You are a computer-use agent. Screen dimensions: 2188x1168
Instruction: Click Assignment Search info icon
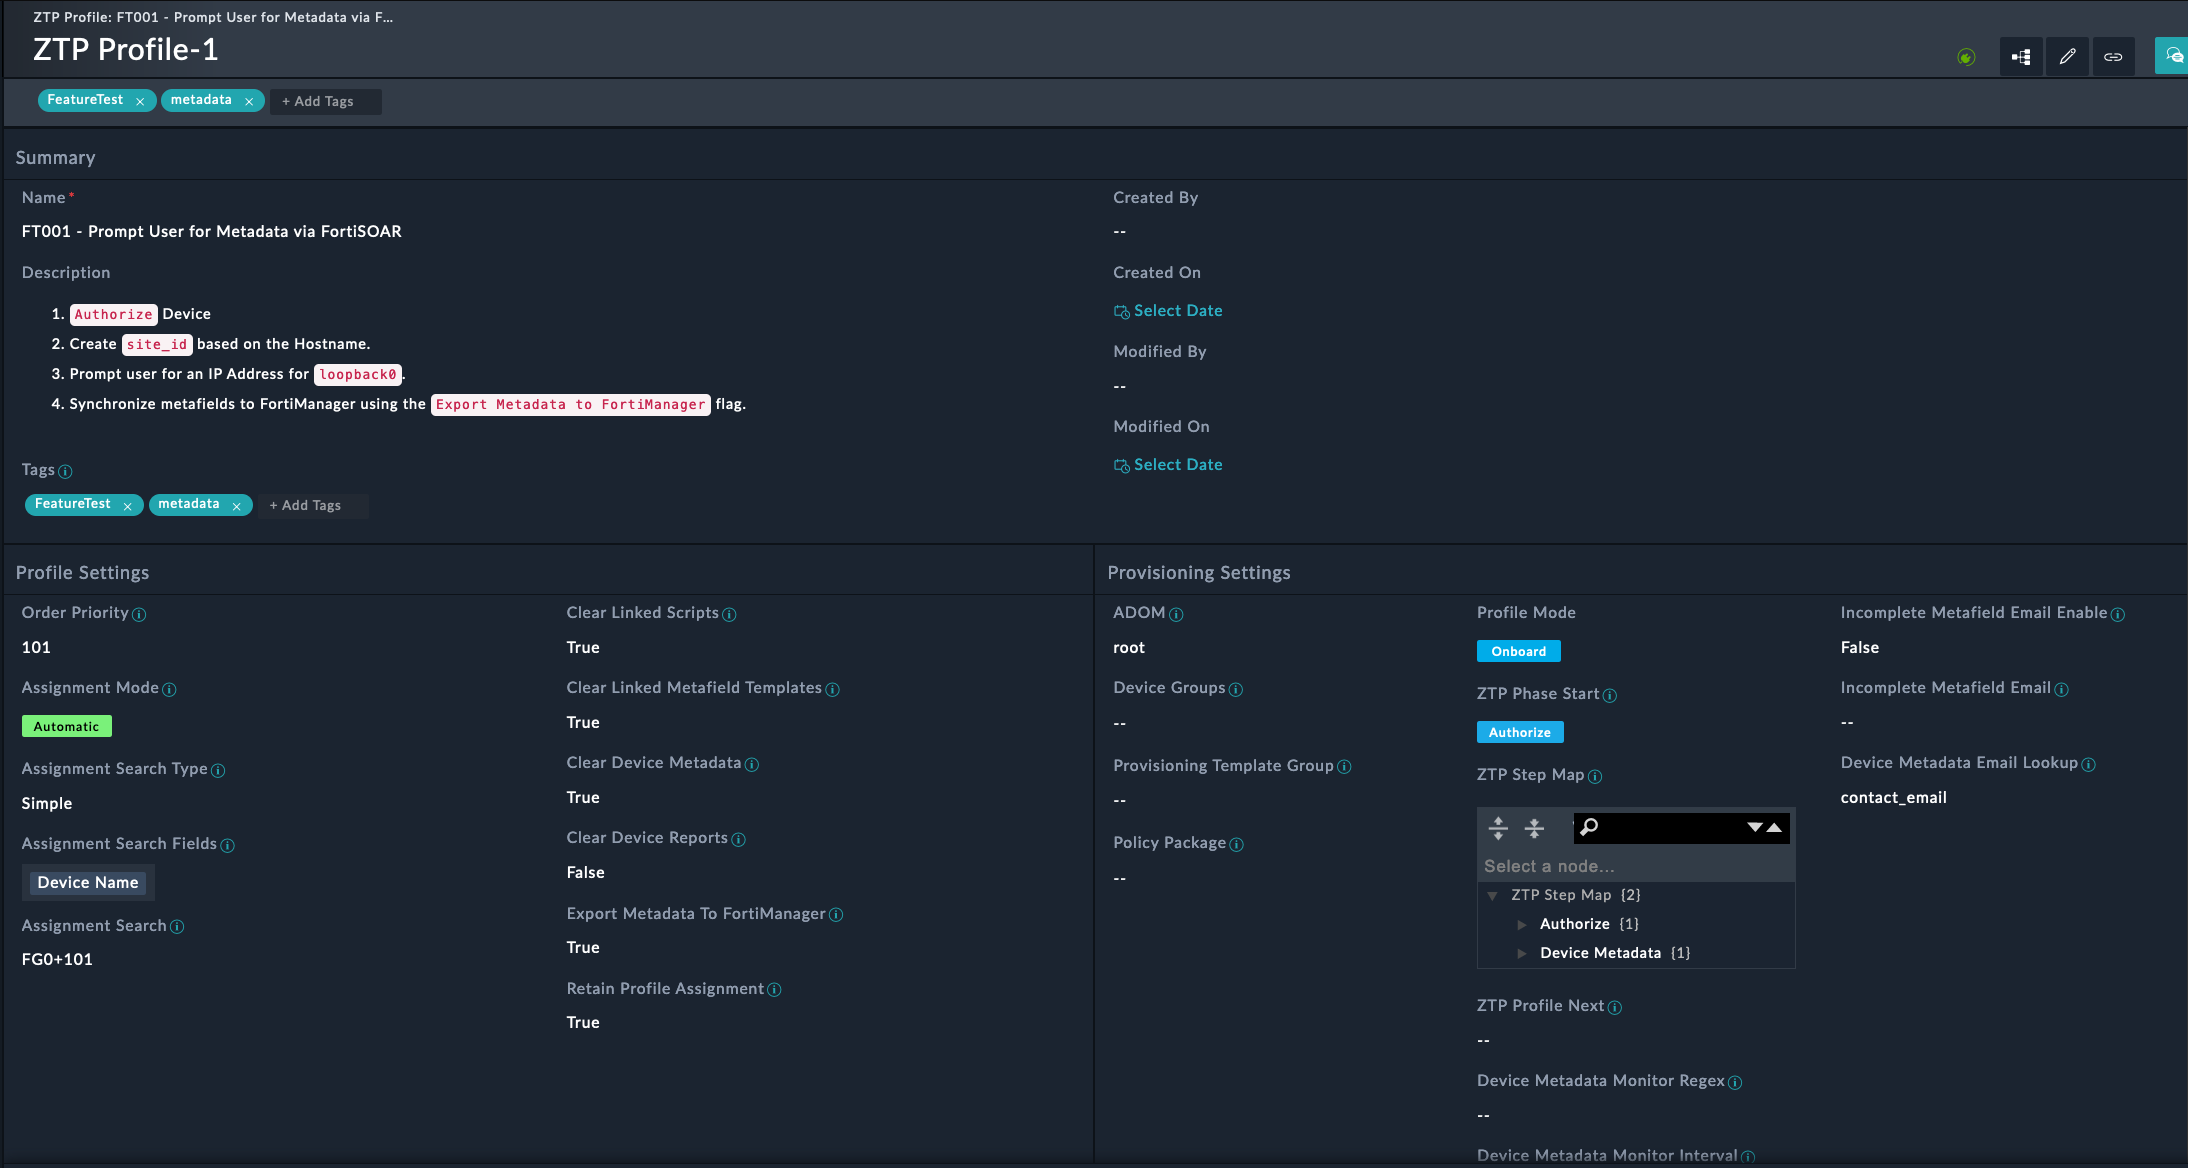(177, 927)
